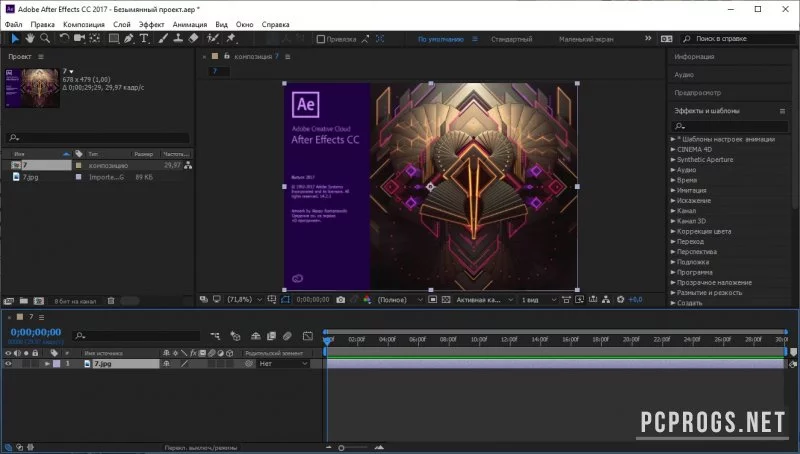Screen dimensions: 800x454
Task: Switch to the Маленький экран workspace
Action: (x=586, y=39)
